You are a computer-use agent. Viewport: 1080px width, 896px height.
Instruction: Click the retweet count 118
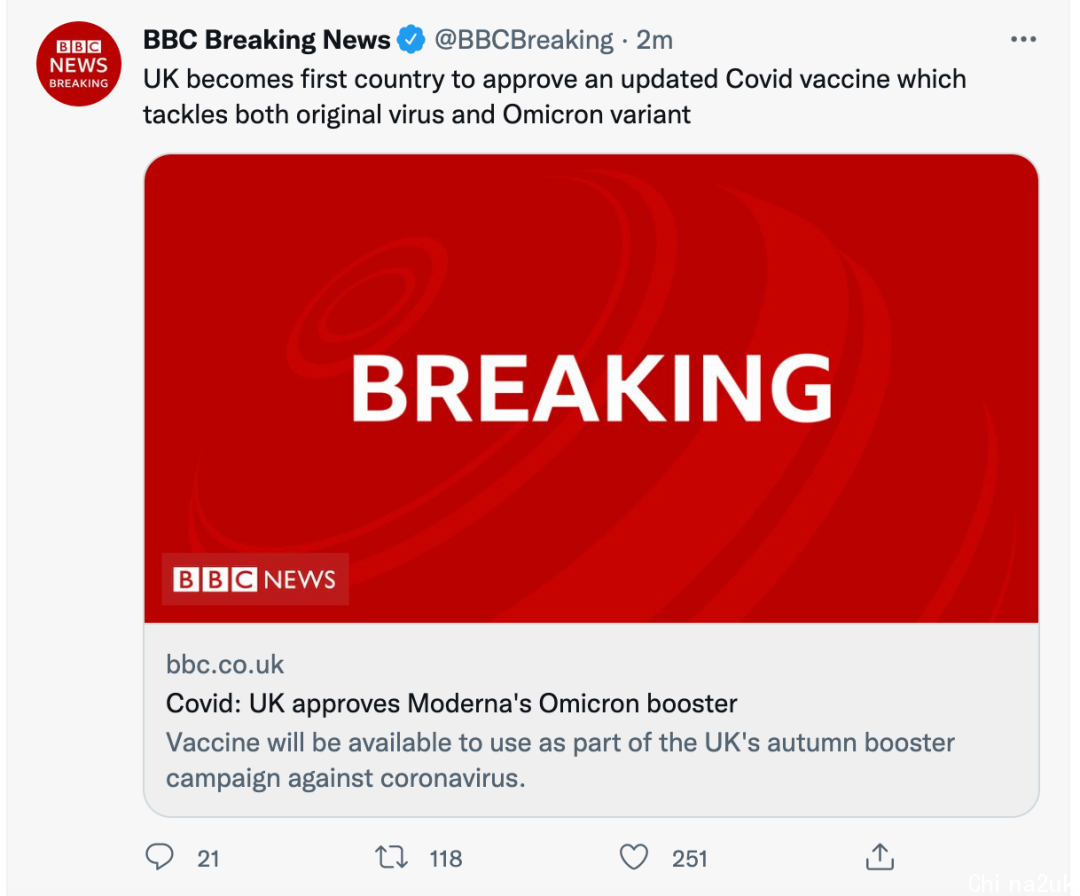446,858
